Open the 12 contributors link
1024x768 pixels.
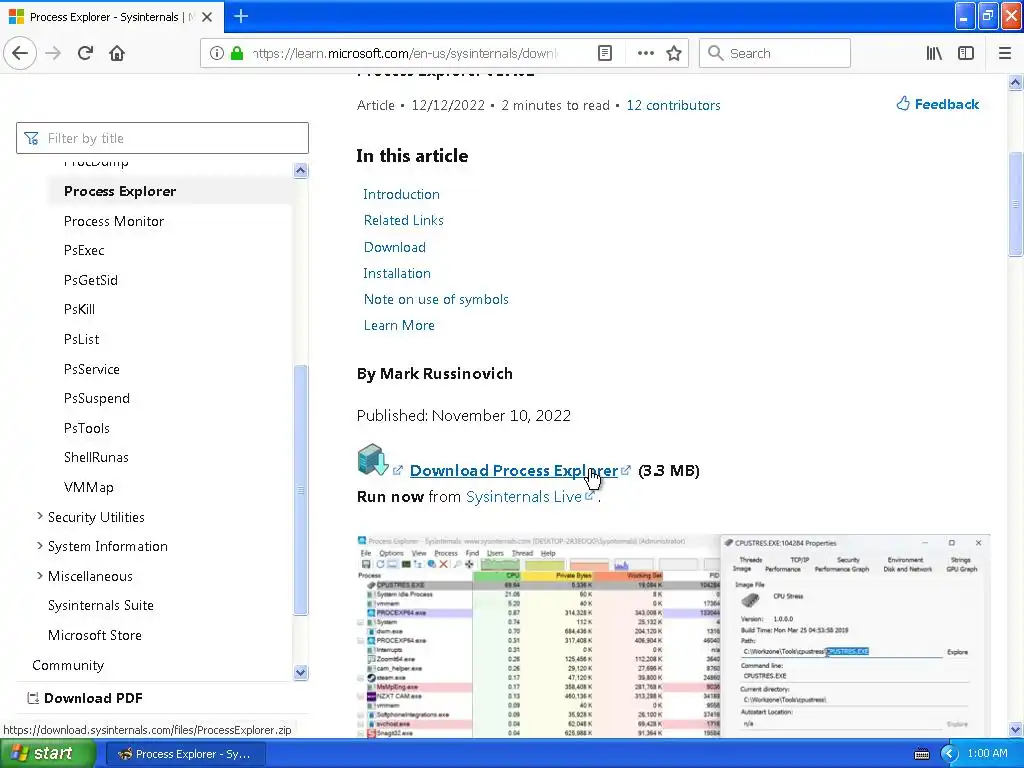point(673,106)
